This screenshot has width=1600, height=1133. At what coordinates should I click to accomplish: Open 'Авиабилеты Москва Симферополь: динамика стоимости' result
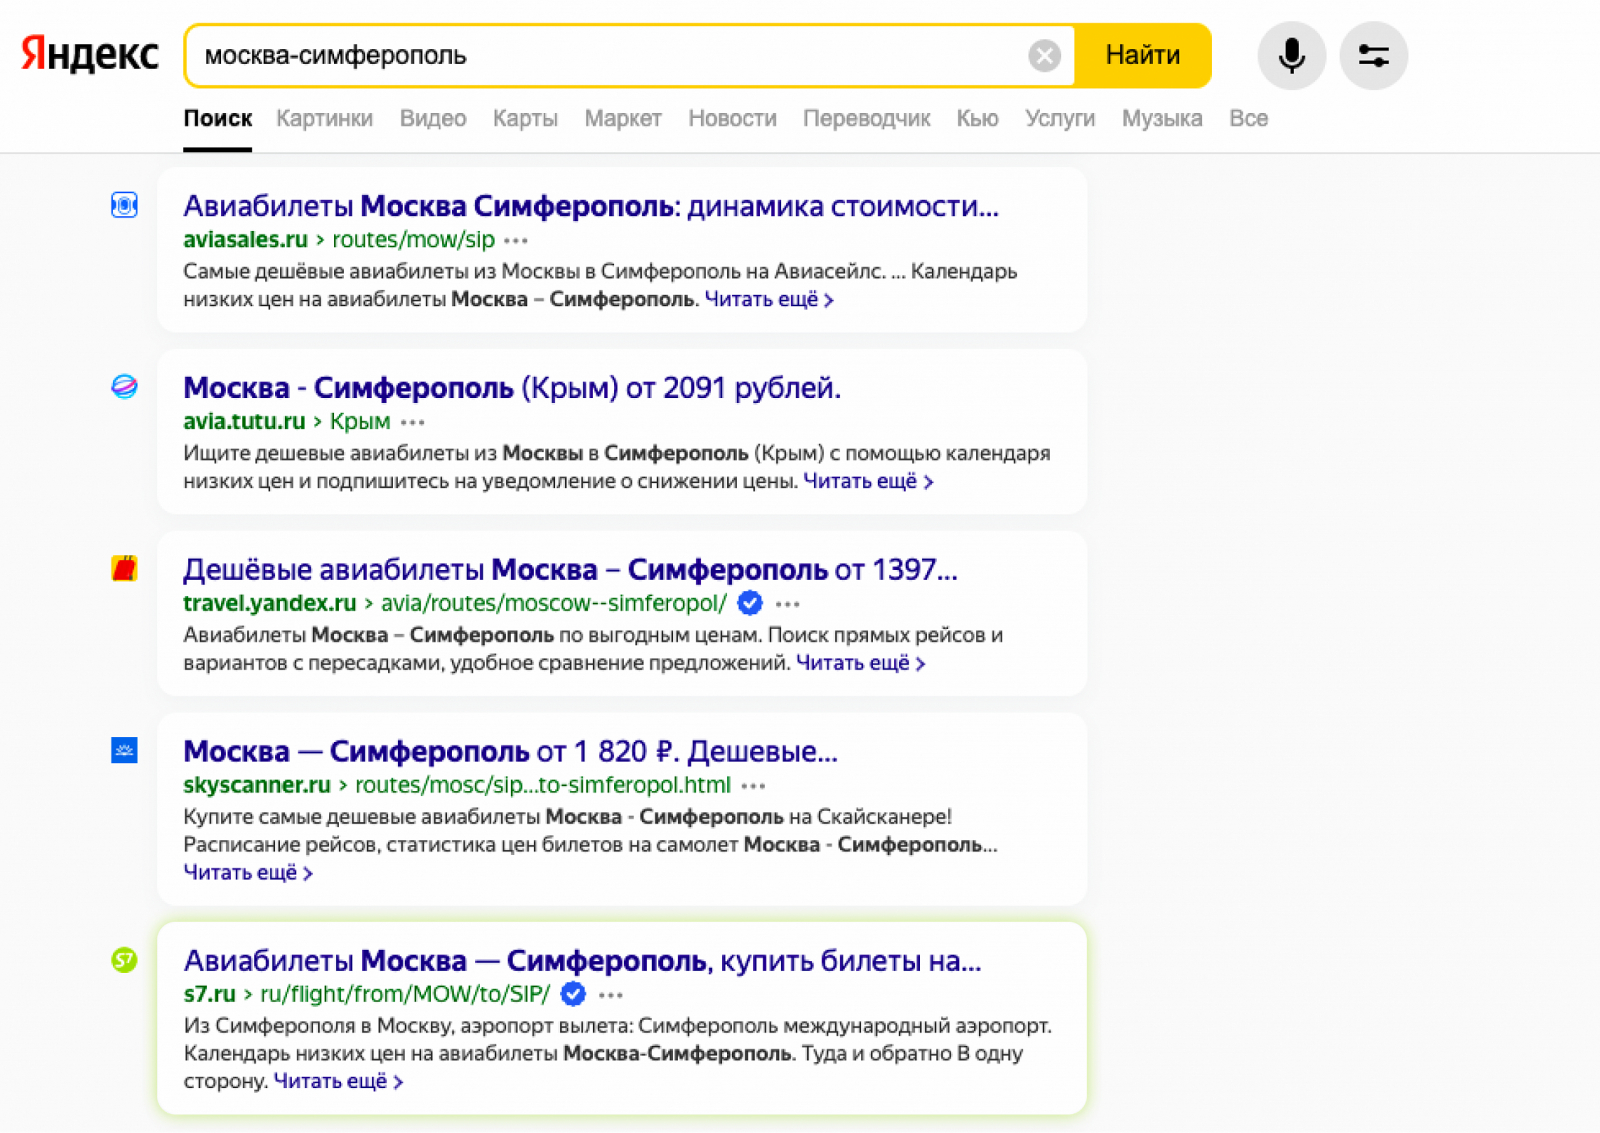pos(591,206)
